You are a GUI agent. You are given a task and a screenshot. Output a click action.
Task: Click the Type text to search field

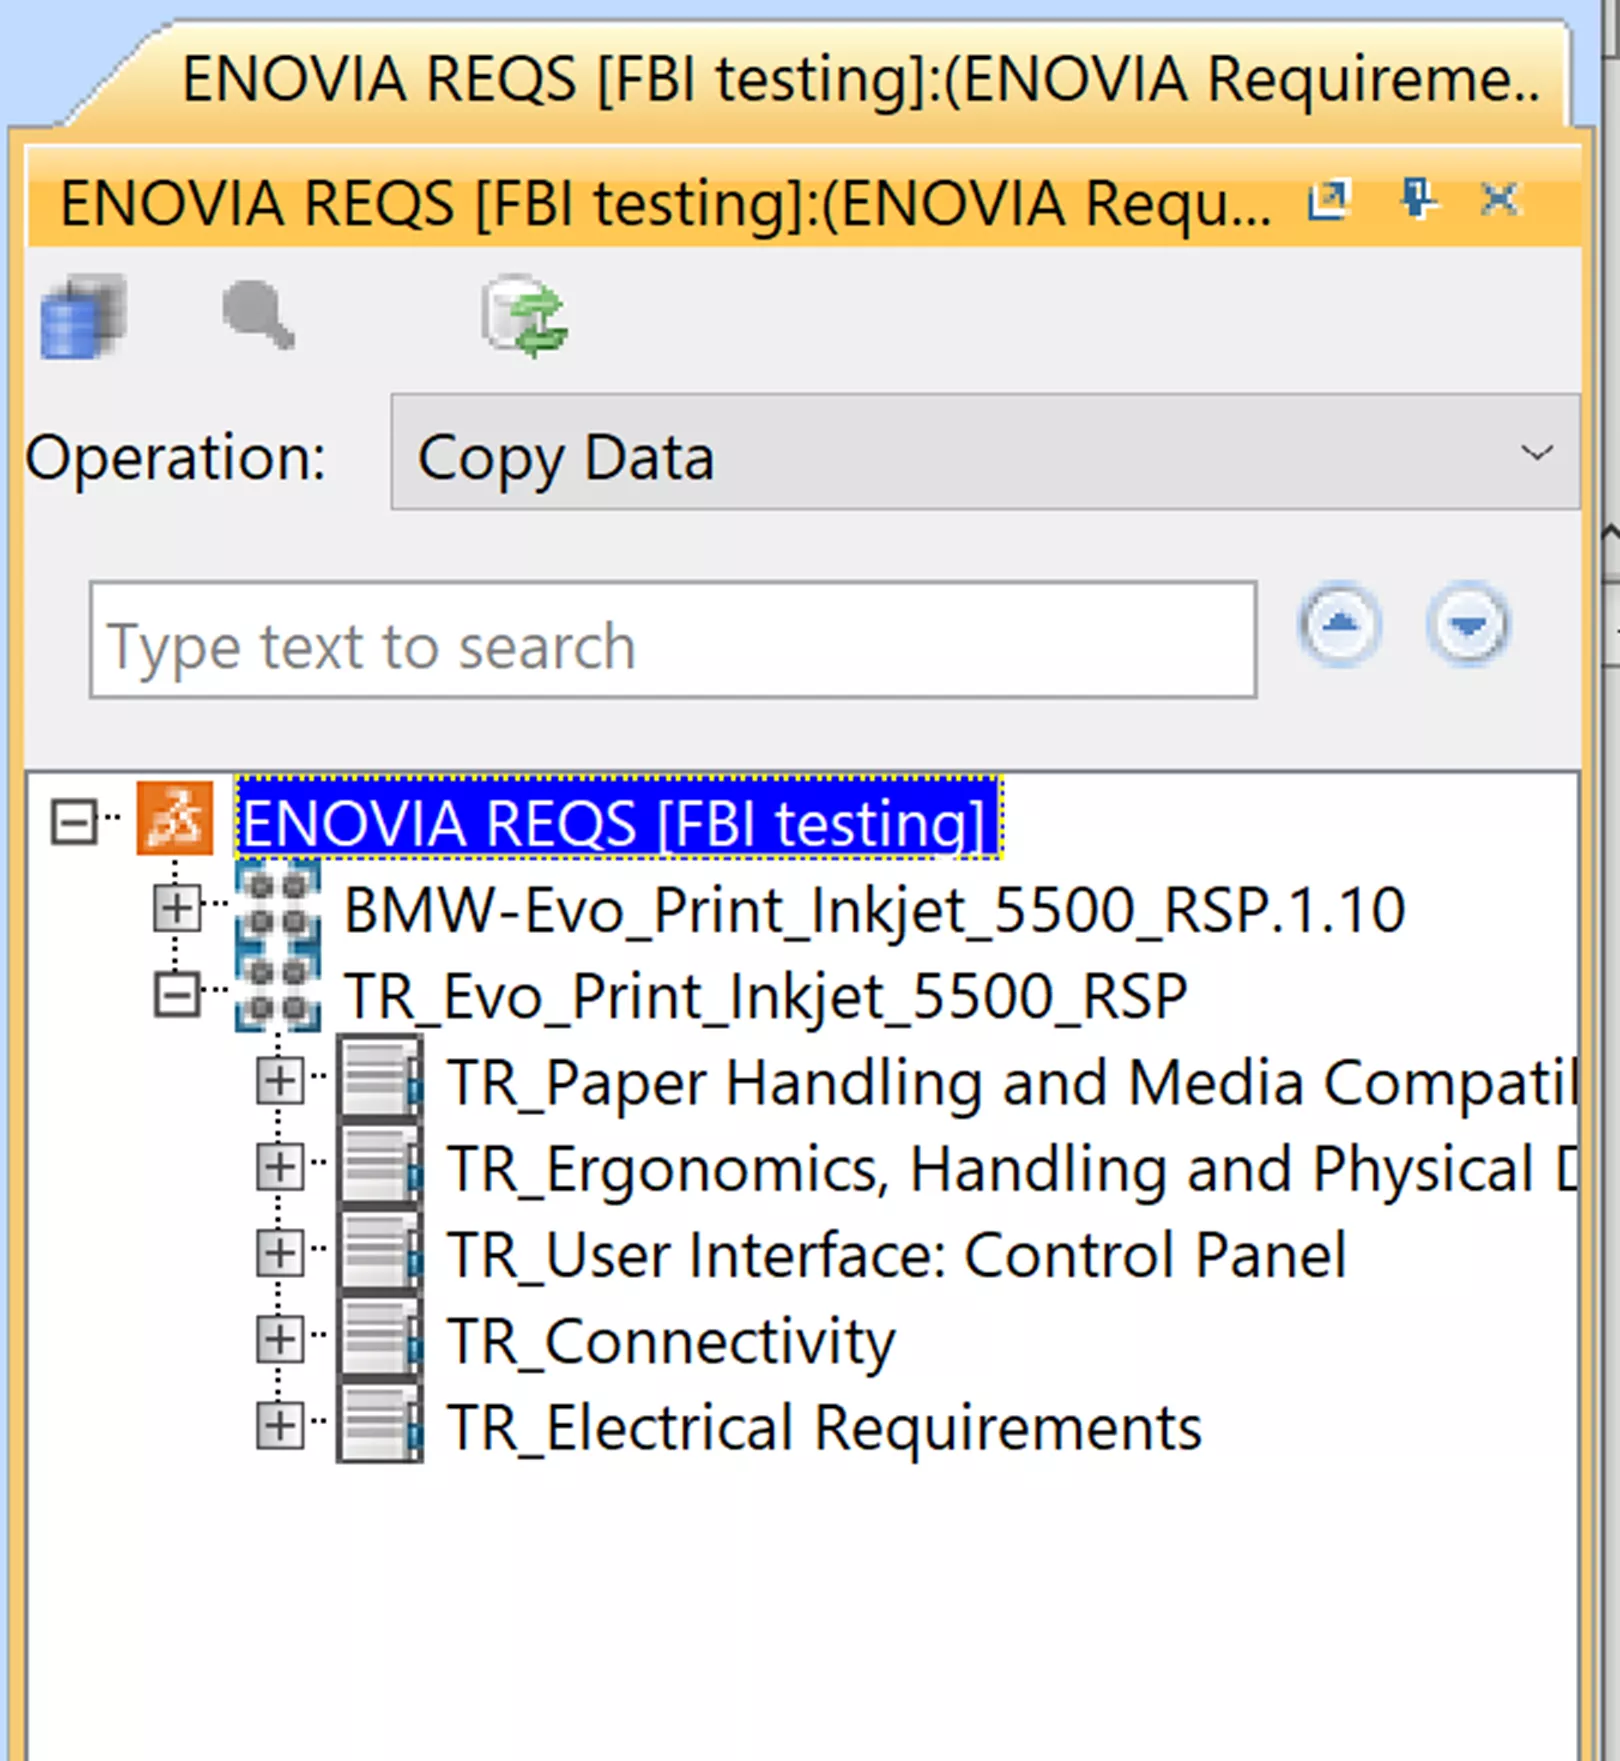[x=673, y=640]
